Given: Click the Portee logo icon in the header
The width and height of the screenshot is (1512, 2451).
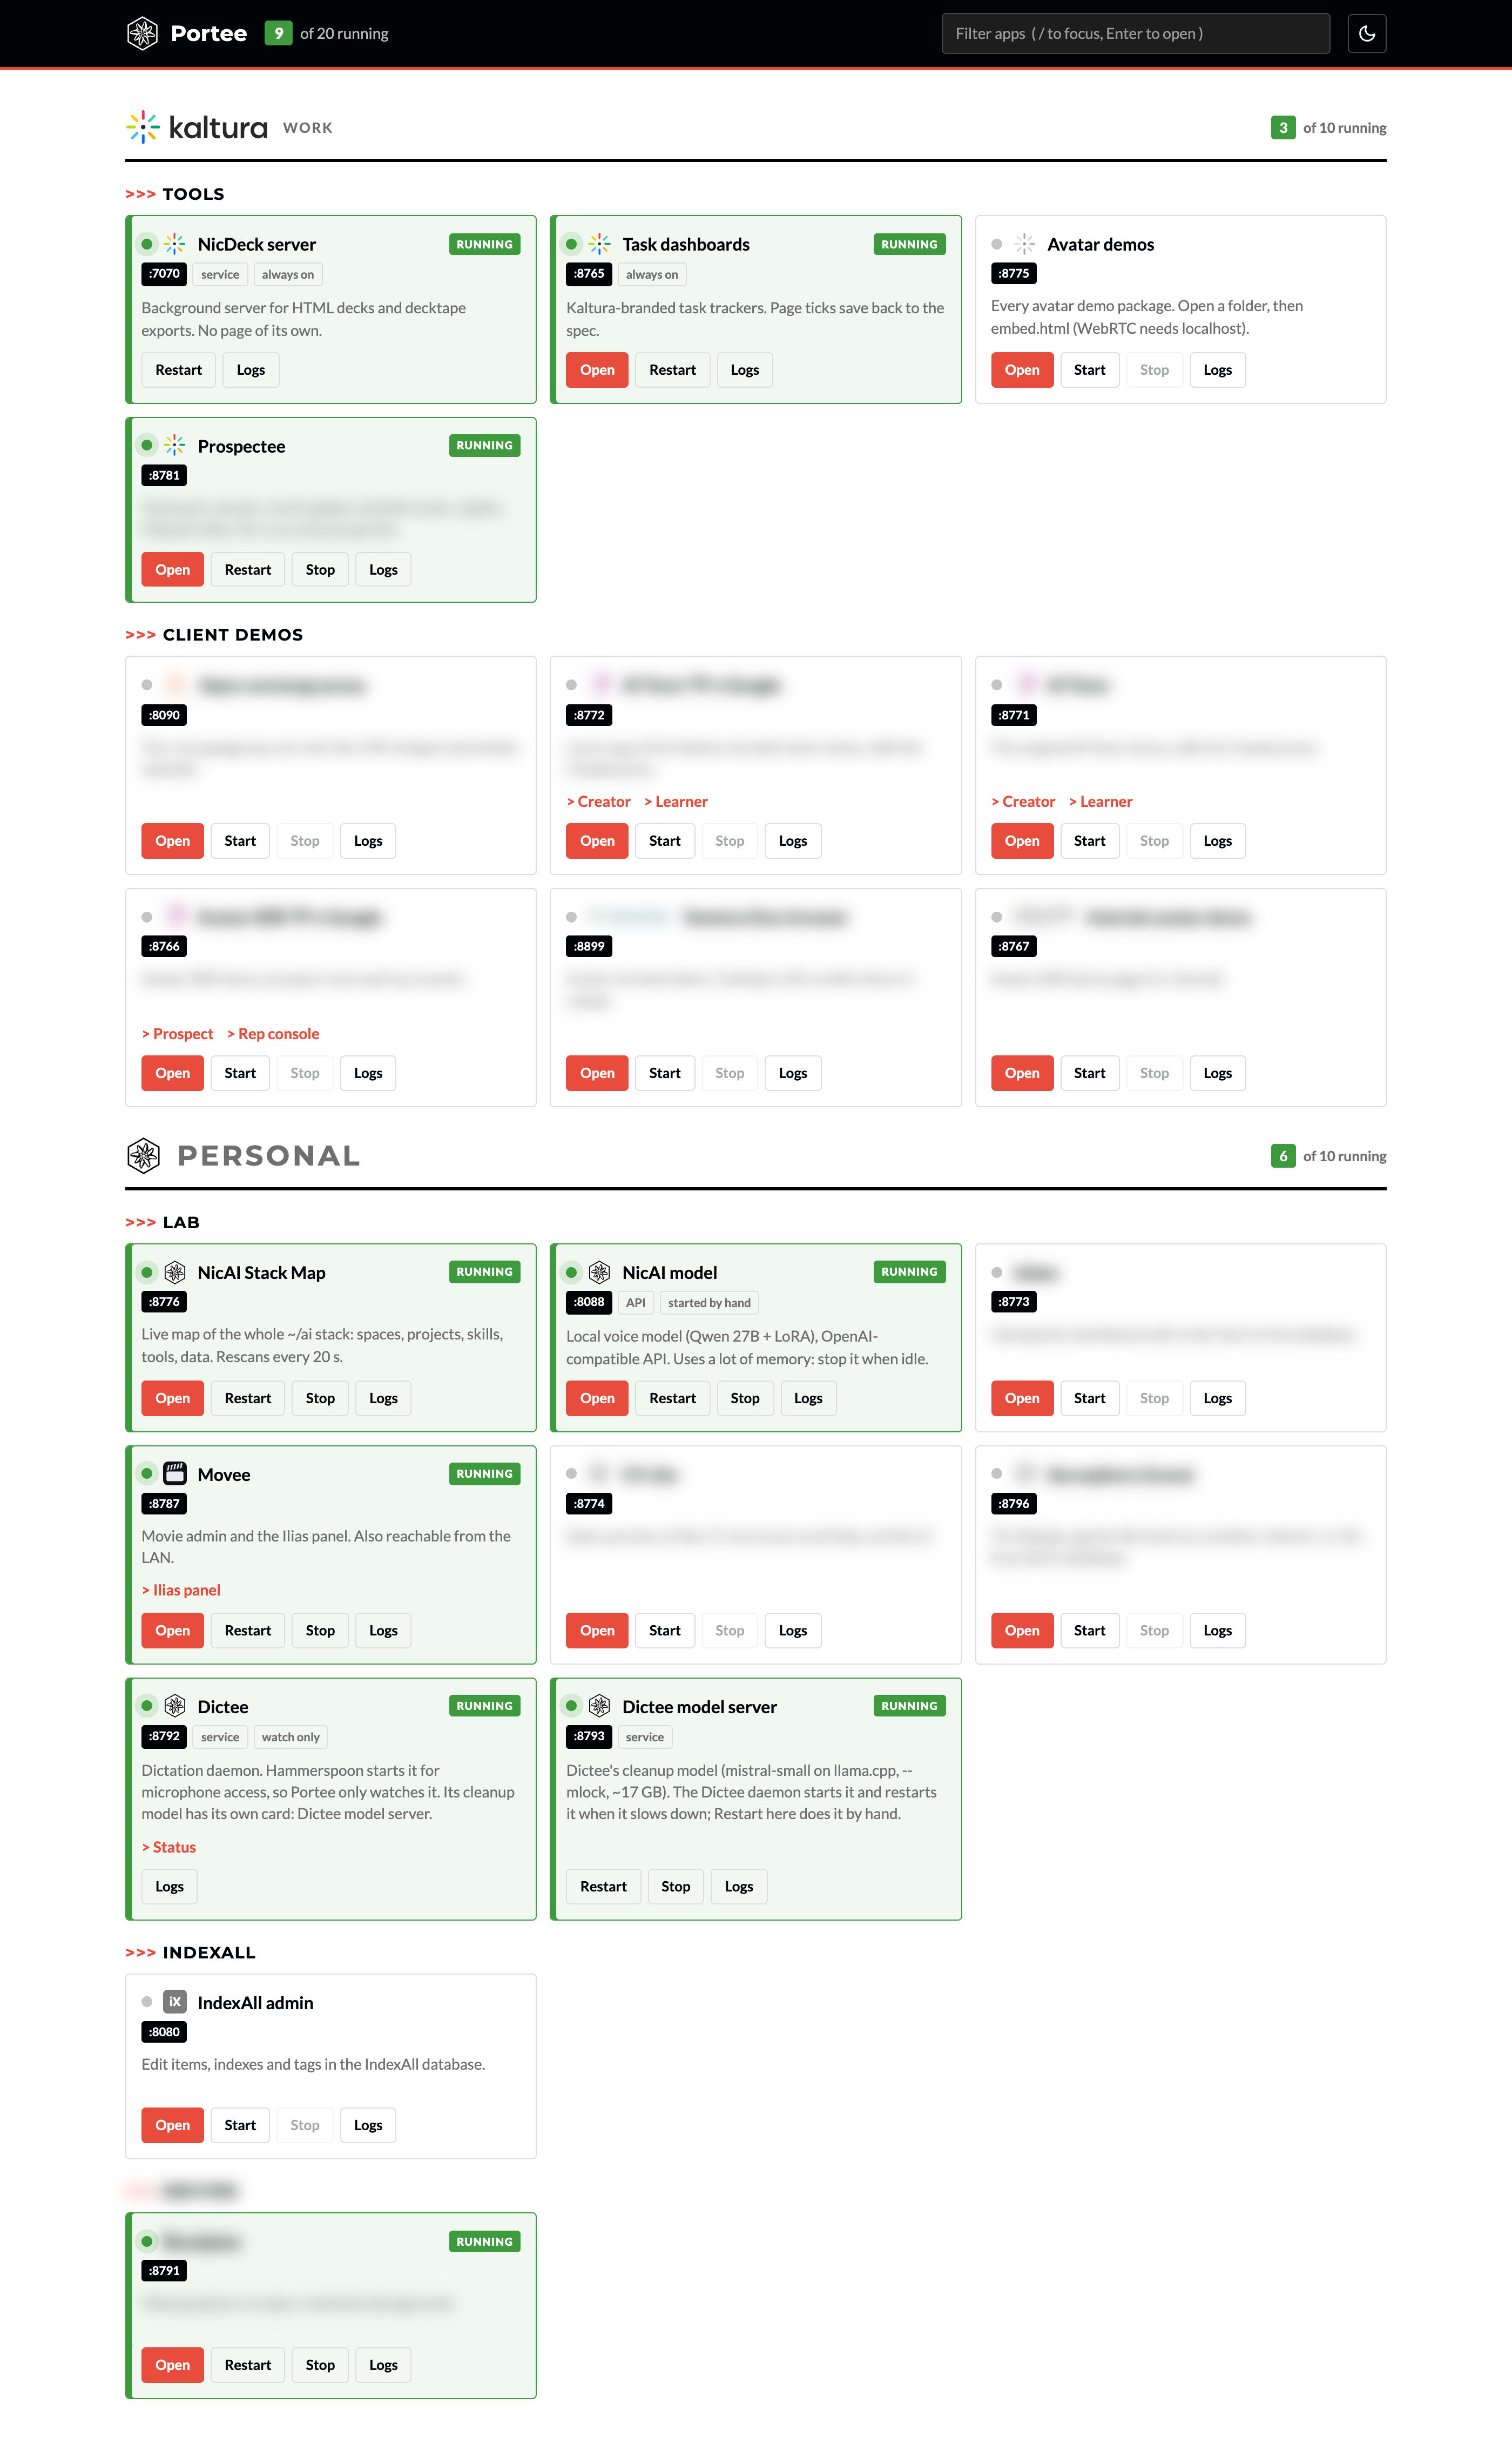Looking at the screenshot, I should 143,33.
